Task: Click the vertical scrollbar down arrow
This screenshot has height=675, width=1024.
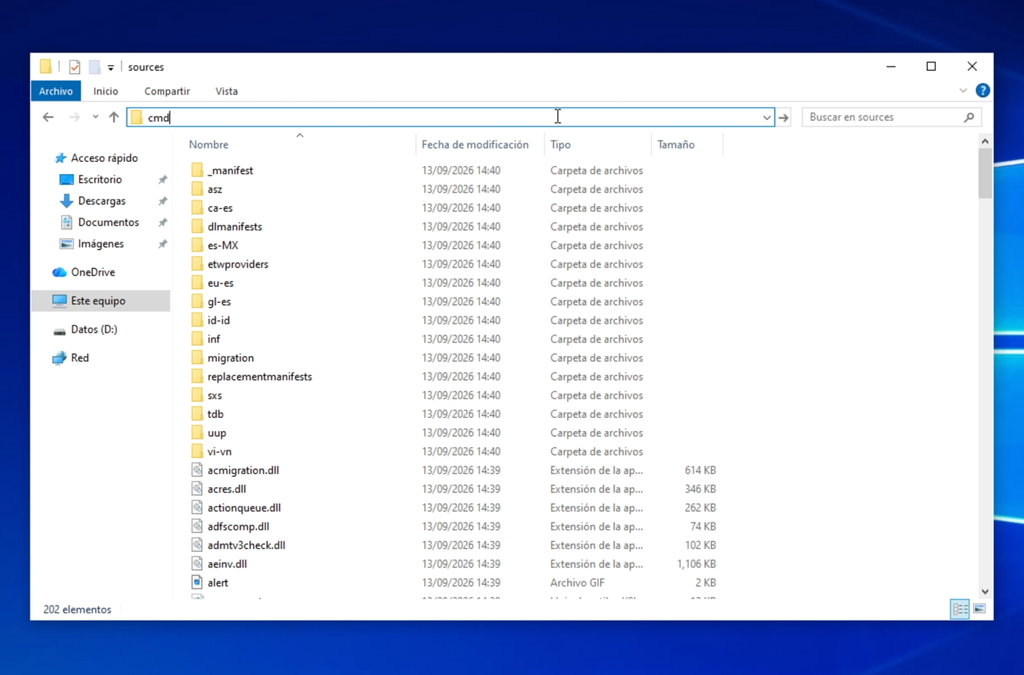Action: click(985, 591)
